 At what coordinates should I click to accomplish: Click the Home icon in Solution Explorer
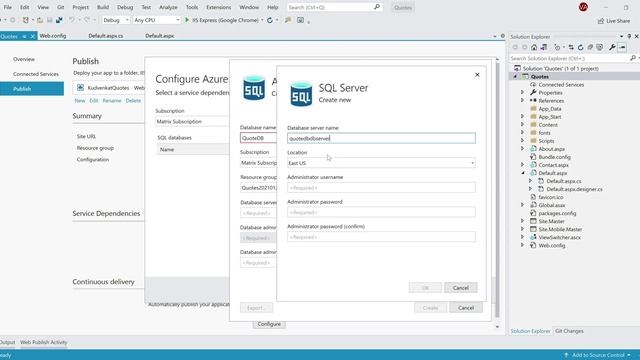point(534,47)
